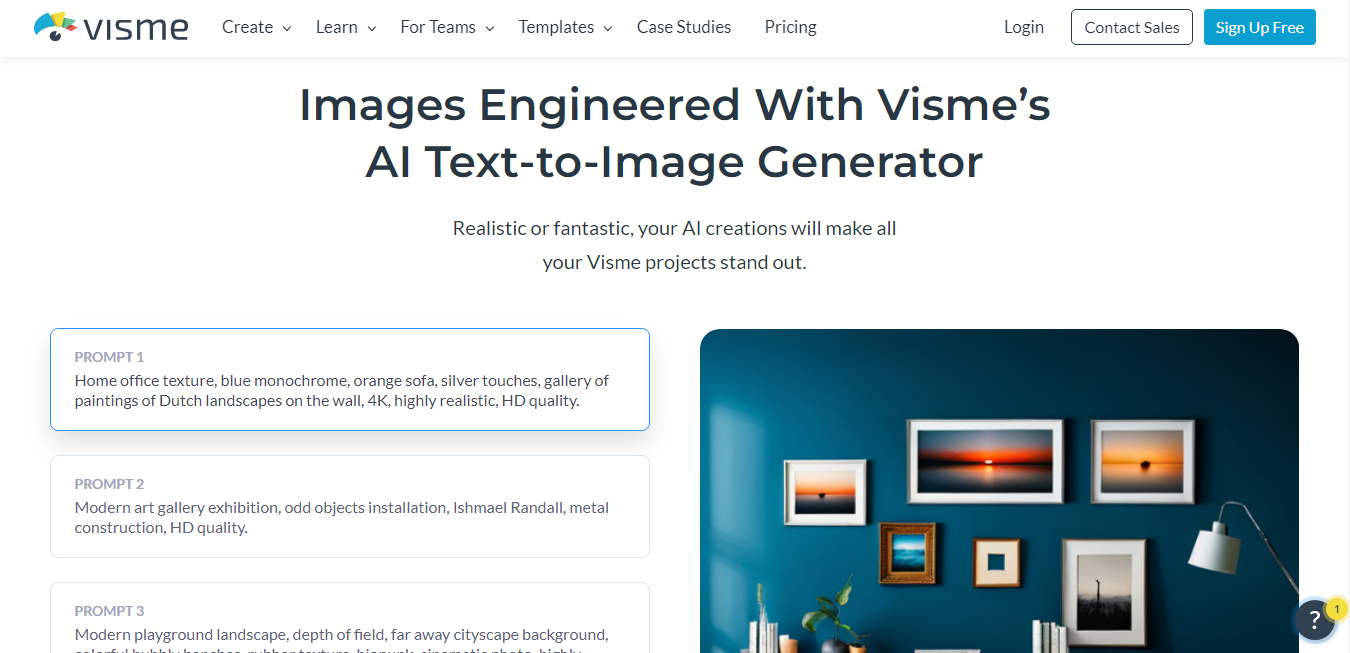This screenshot has width=1350, height=653.
Task: Click the 'Modern art gallery exhibition' prompt text
Action: pyautogui.click(x=342, y=517)
